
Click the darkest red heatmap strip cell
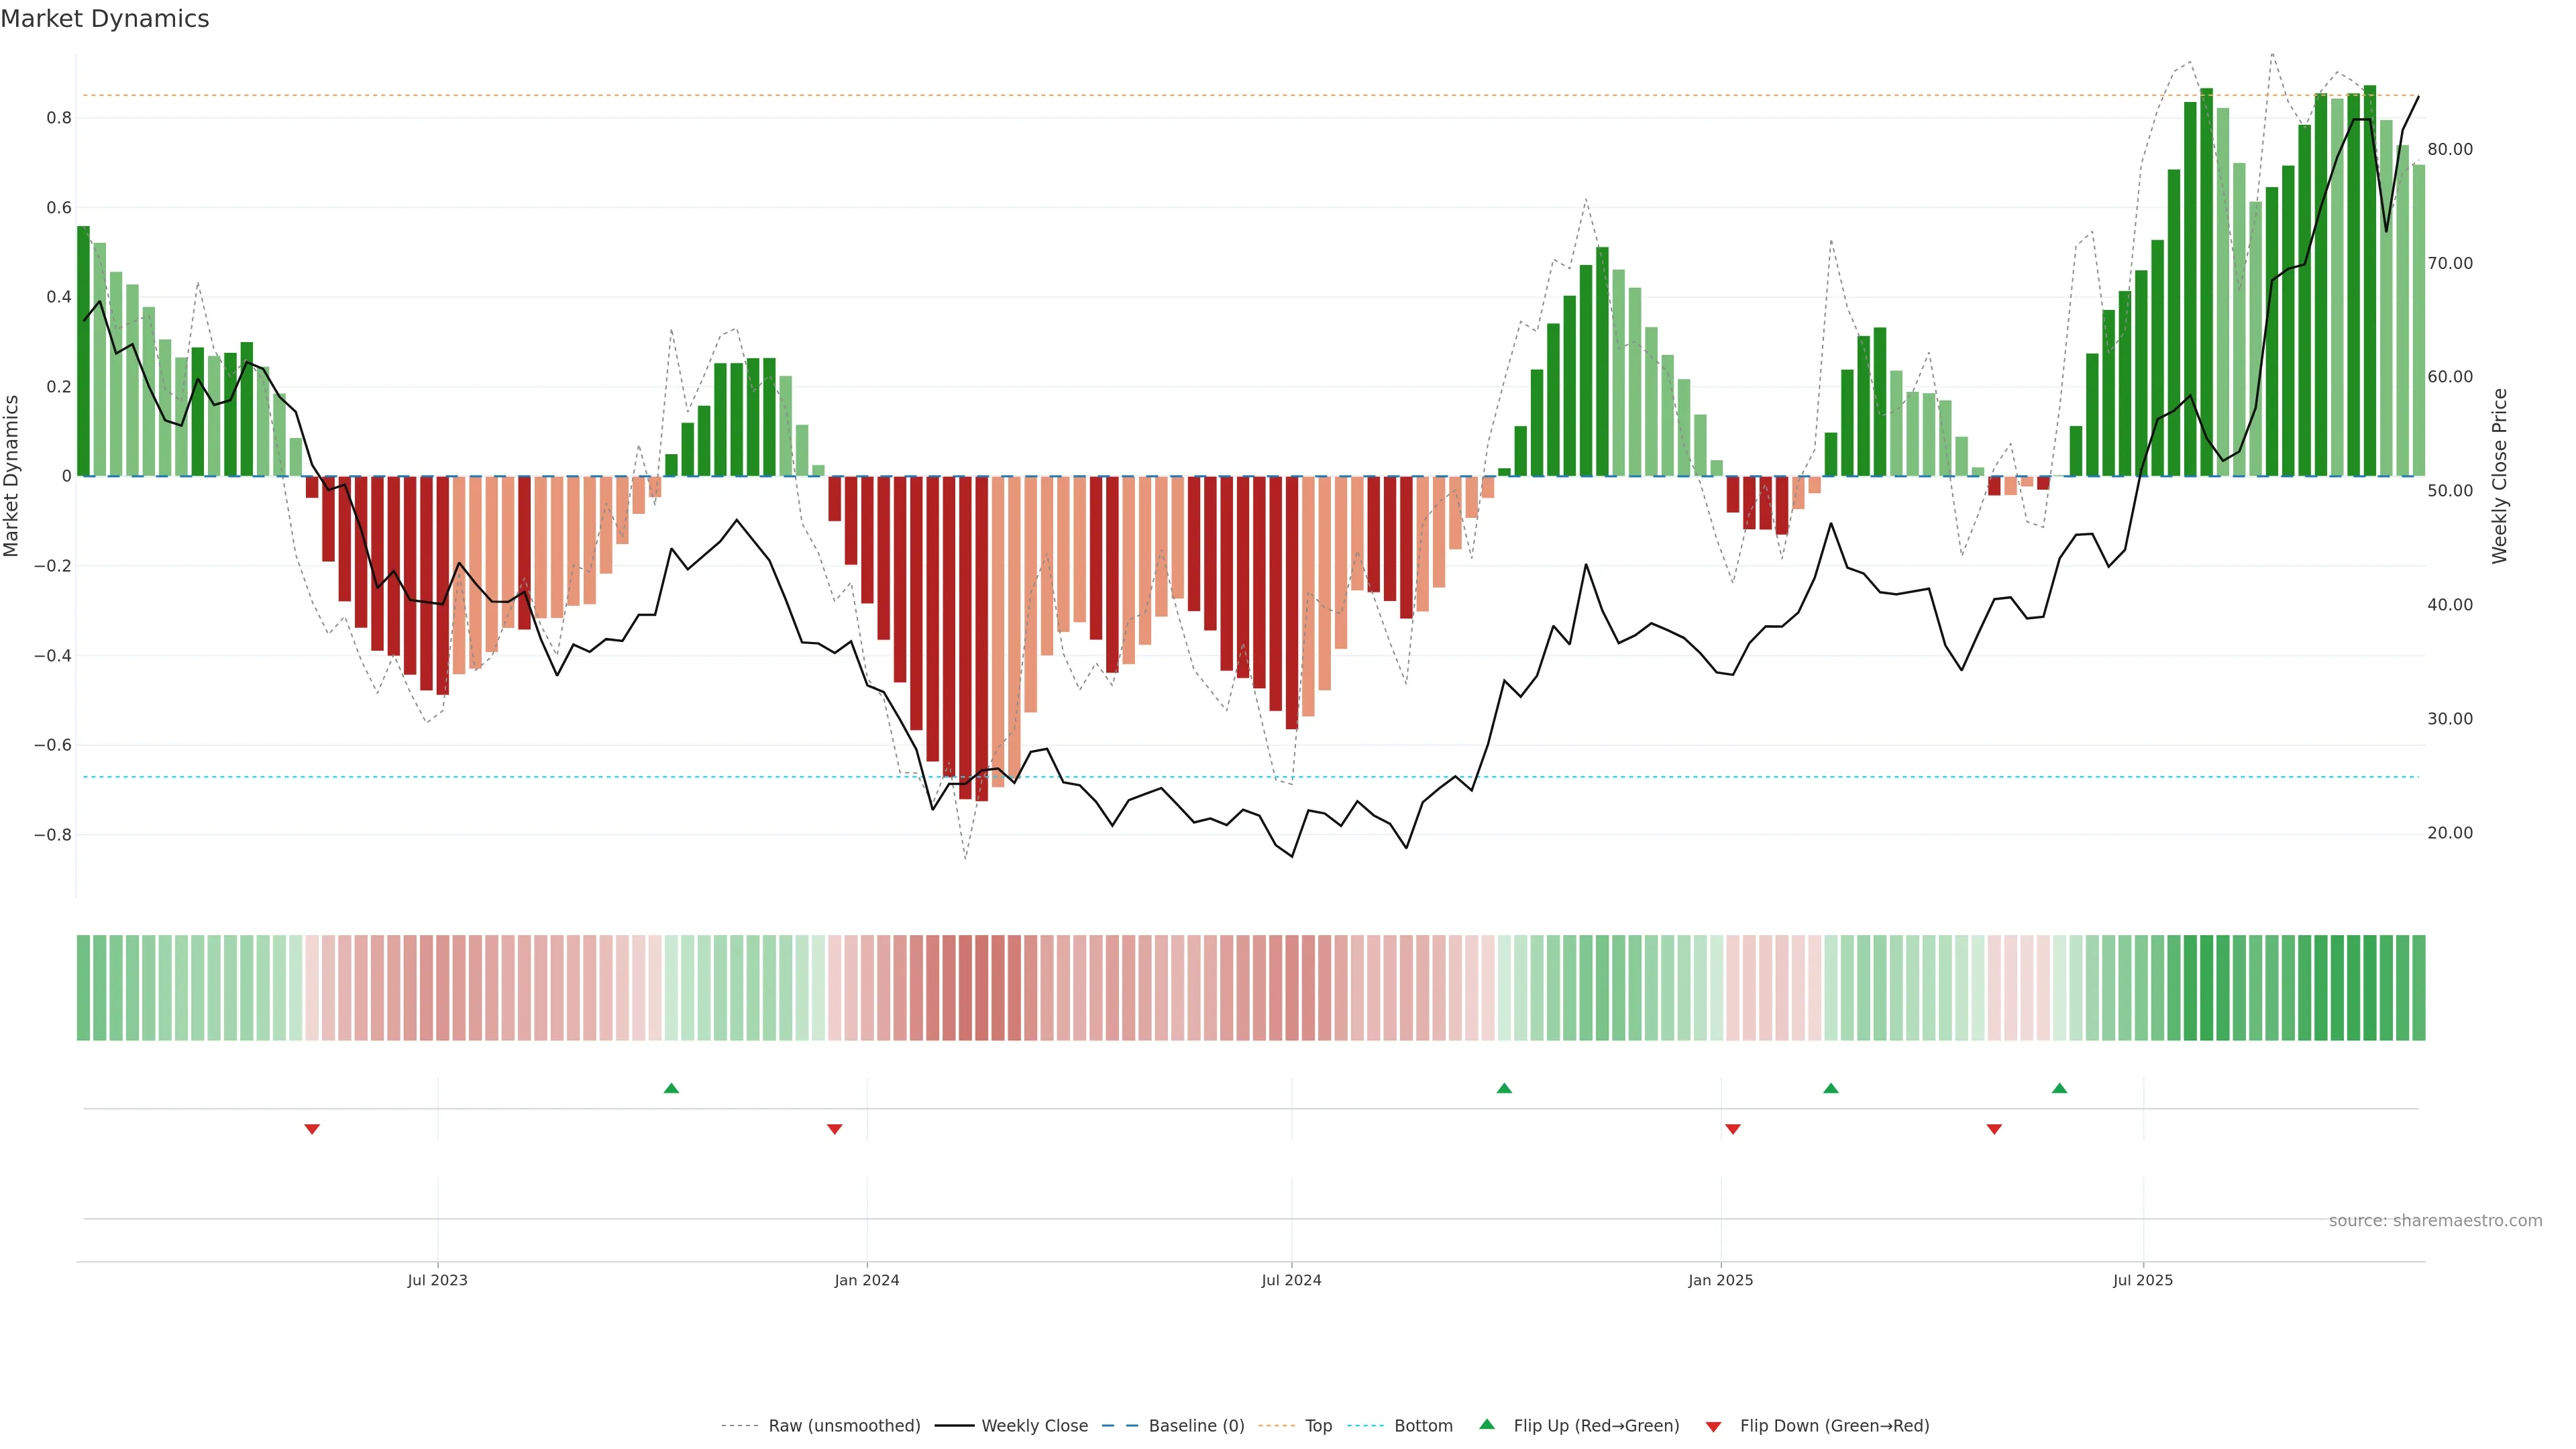coord(981,987)
